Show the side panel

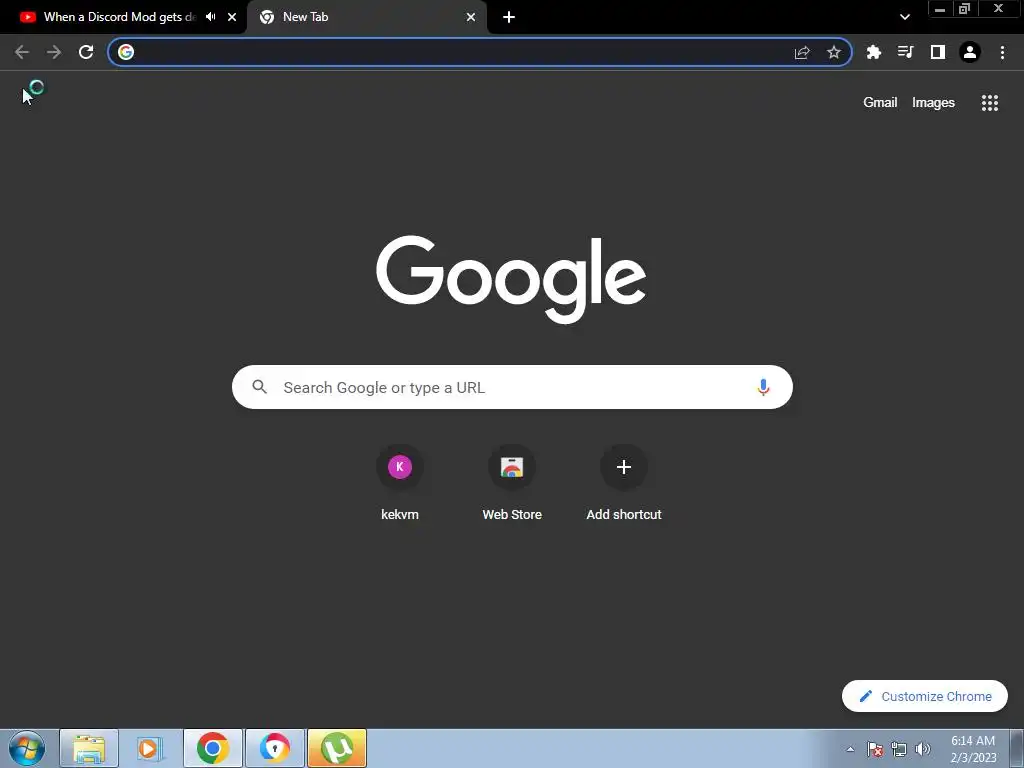938,52
